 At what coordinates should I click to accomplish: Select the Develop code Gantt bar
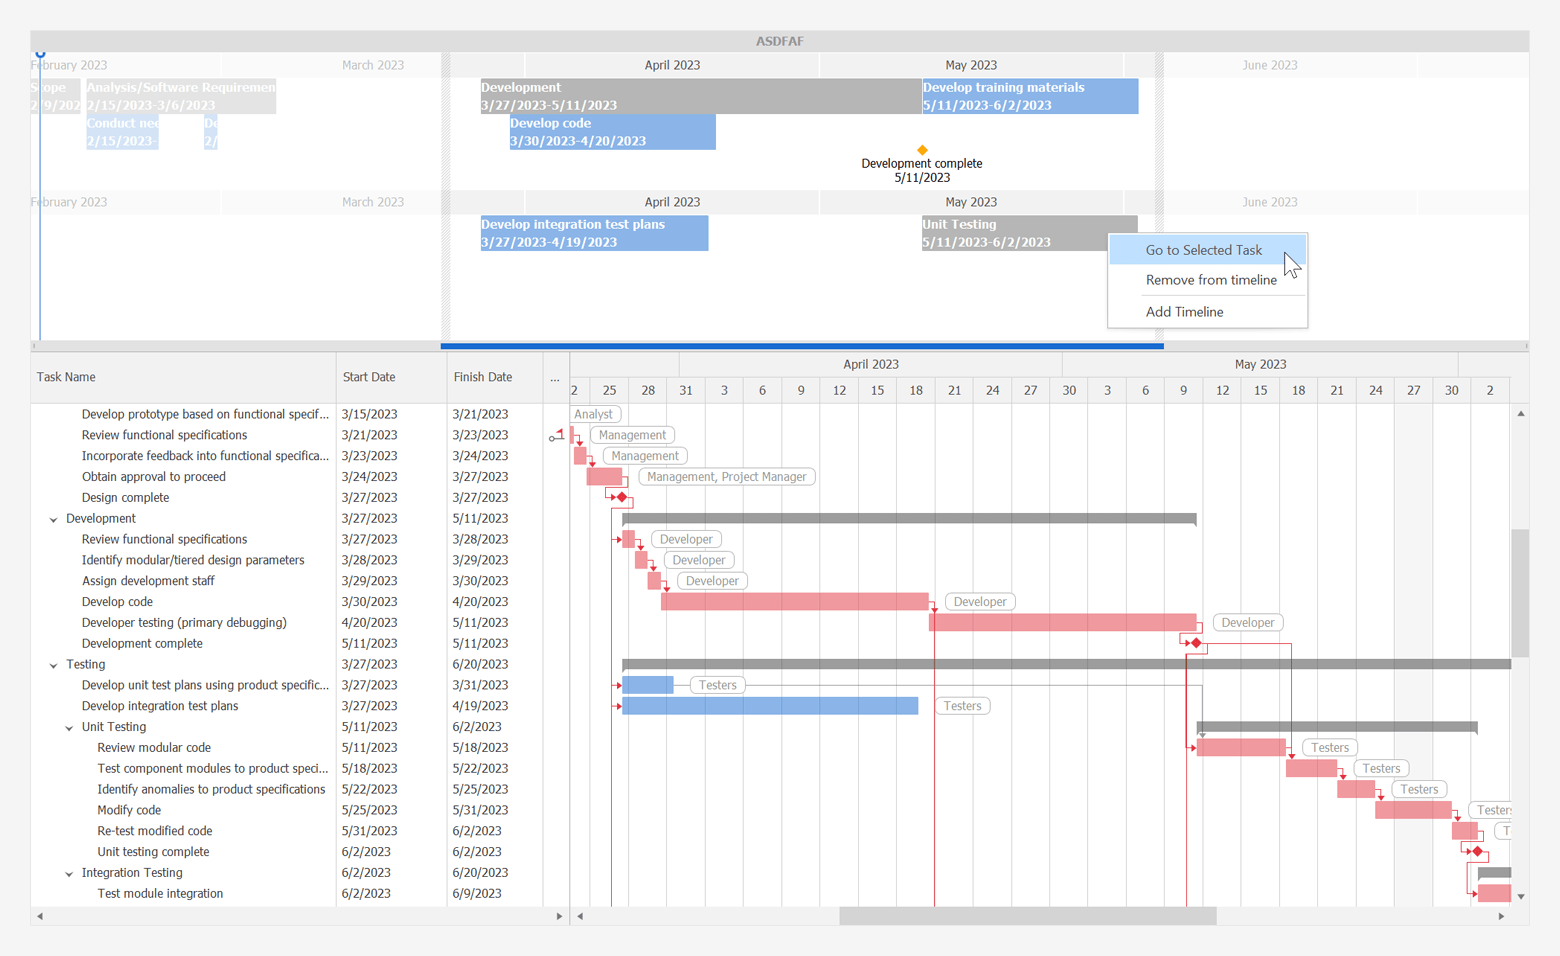coord(795,602)
